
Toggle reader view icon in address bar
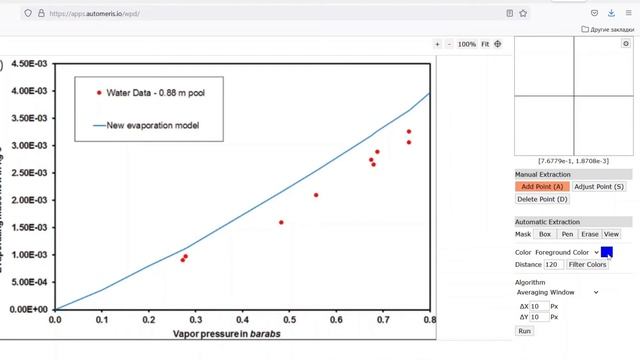click(x=509, y=13)
